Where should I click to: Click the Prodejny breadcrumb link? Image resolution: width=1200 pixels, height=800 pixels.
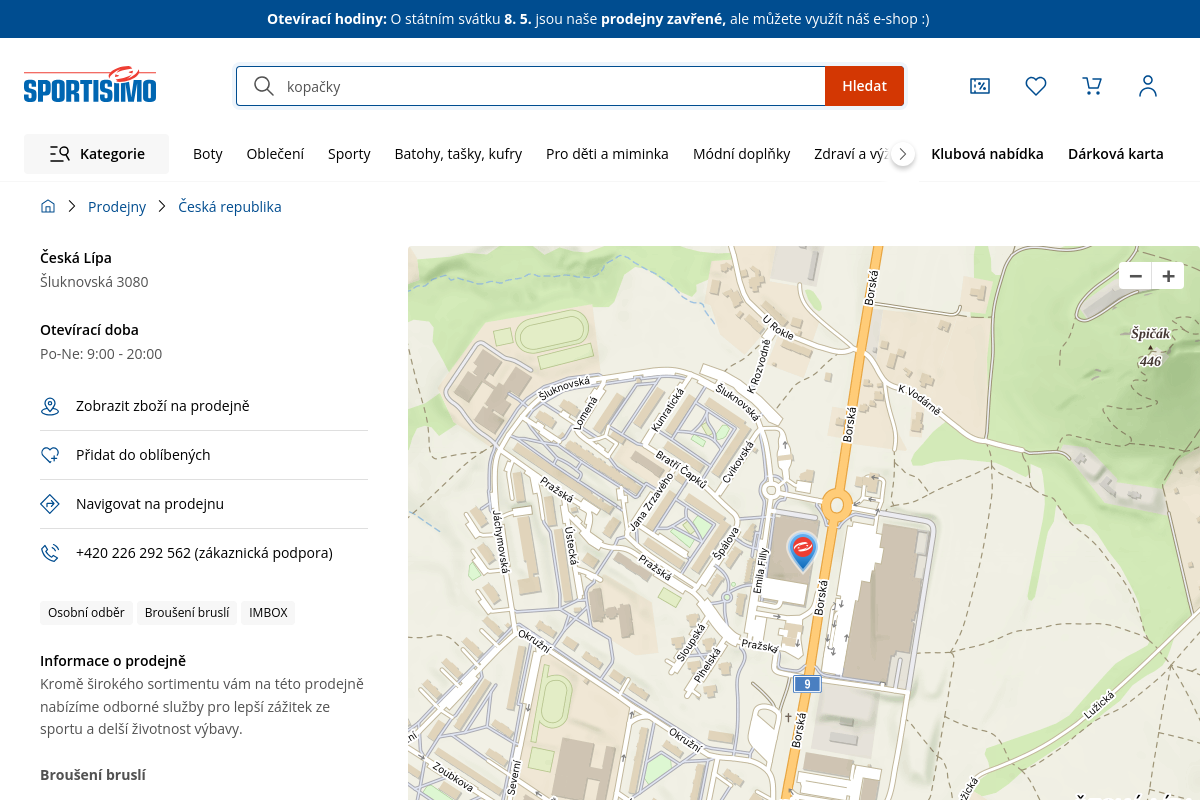[x=117, y=207]
